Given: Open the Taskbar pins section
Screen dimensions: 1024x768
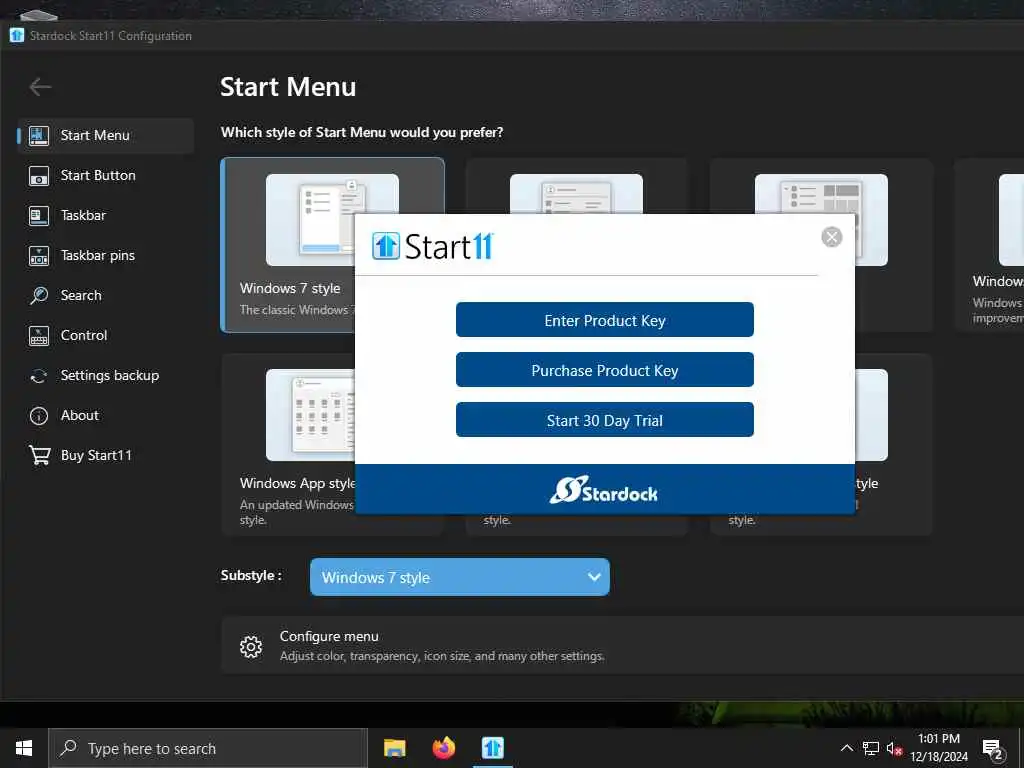Looking at the screenshot, I should point(106,255).
